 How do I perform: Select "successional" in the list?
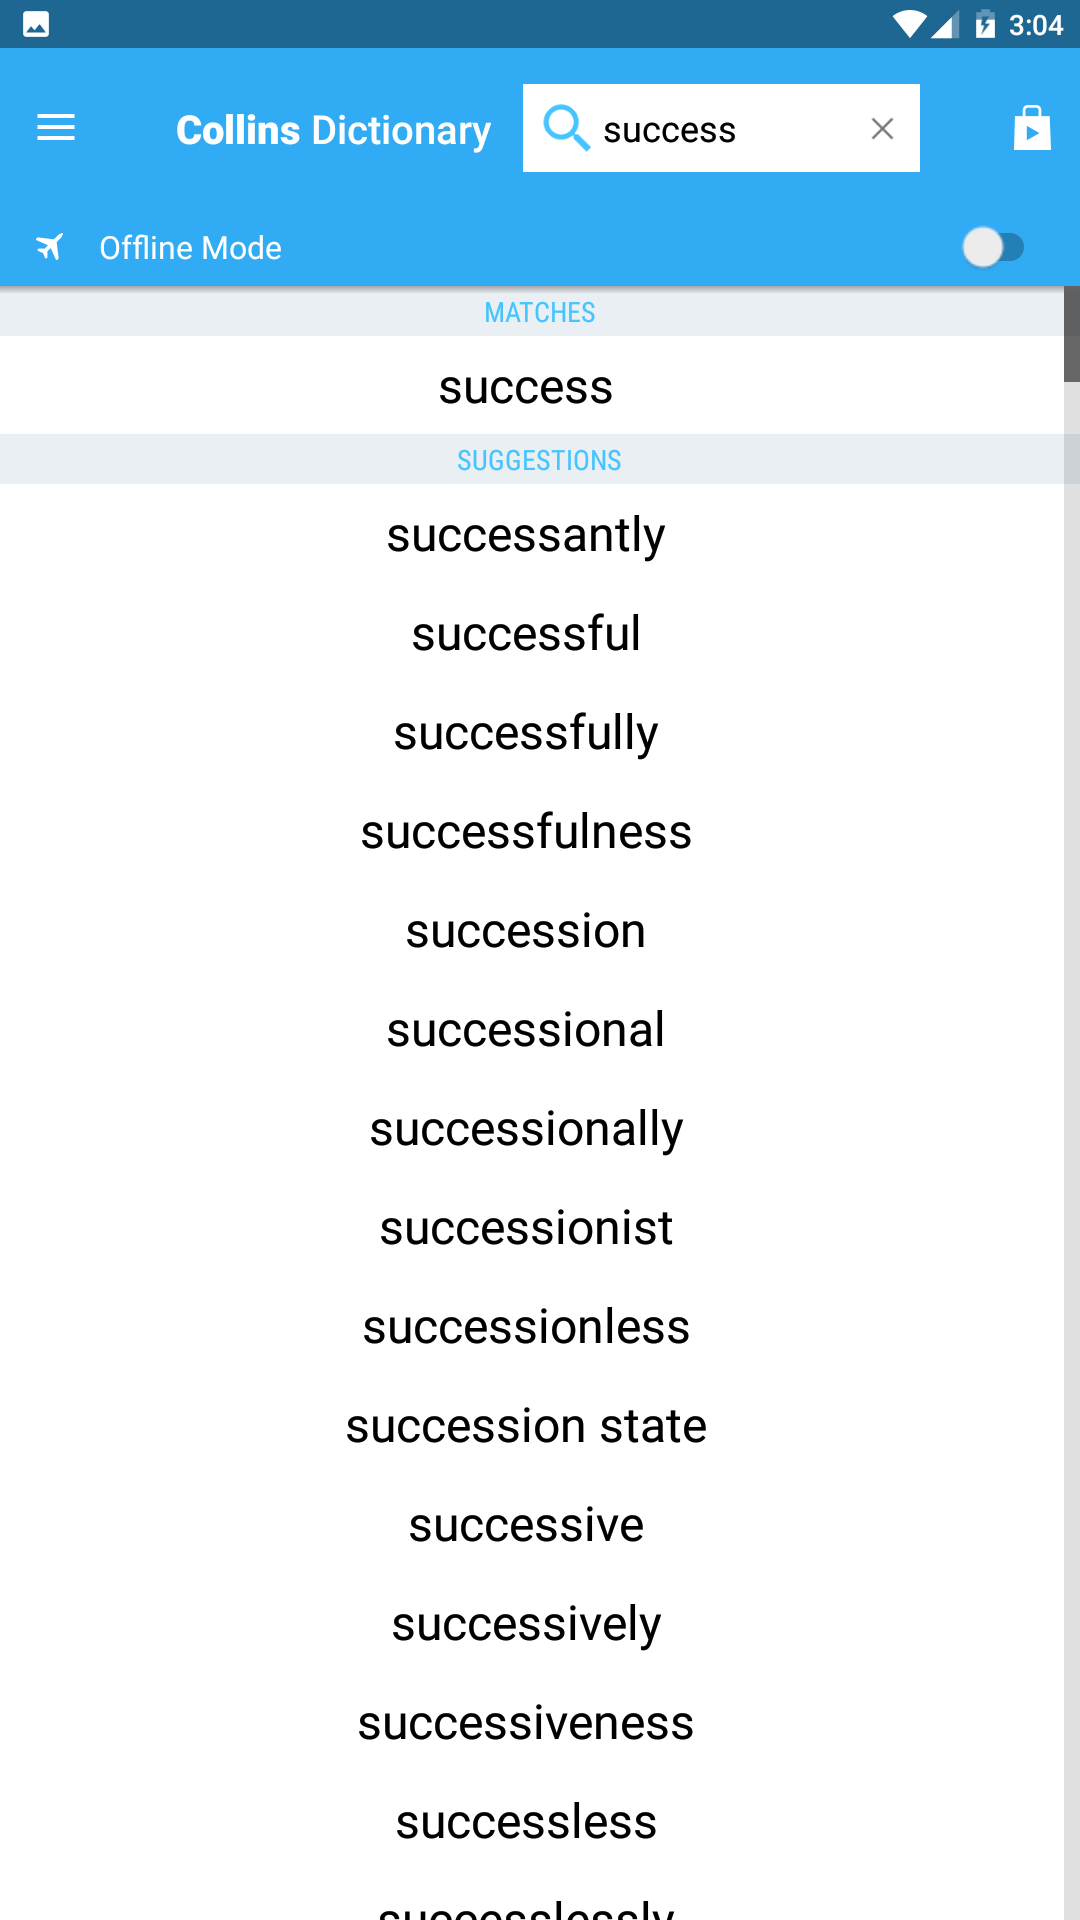tap(526, 1030)
